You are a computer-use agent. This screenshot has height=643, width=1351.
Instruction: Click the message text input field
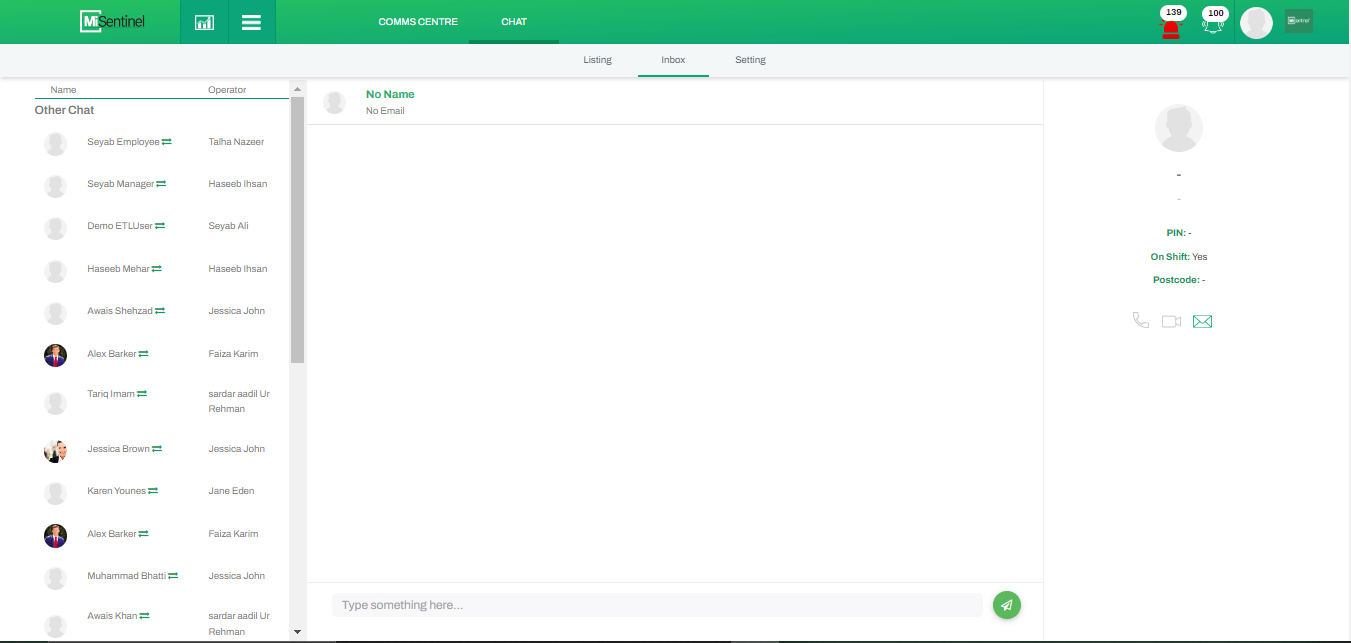tap(656, 605)
